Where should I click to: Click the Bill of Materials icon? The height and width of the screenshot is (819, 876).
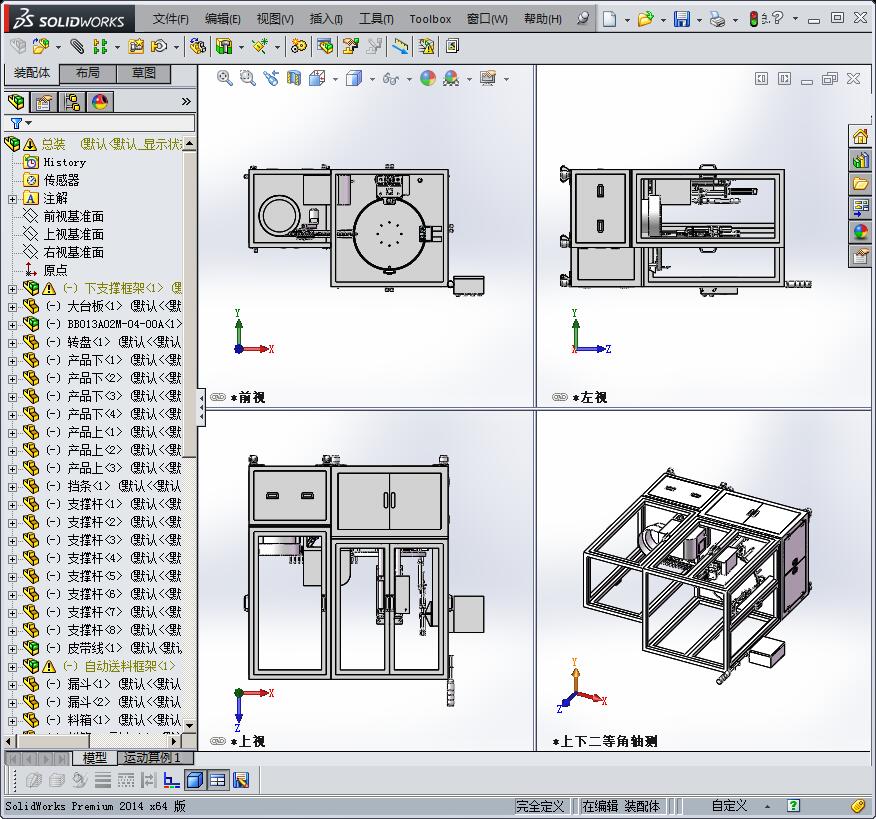(x=325, y=46)
